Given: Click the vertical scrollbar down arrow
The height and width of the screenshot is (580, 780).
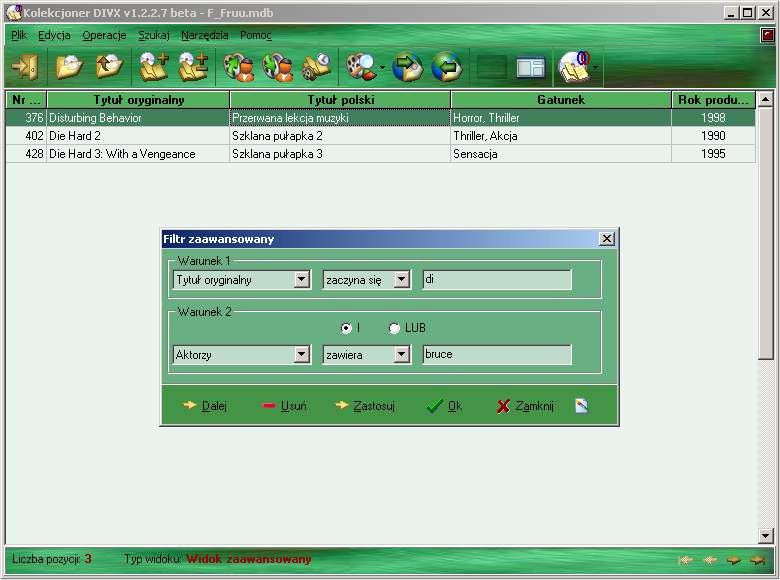Looking at the screenshot, I should (x=766, y=536).
